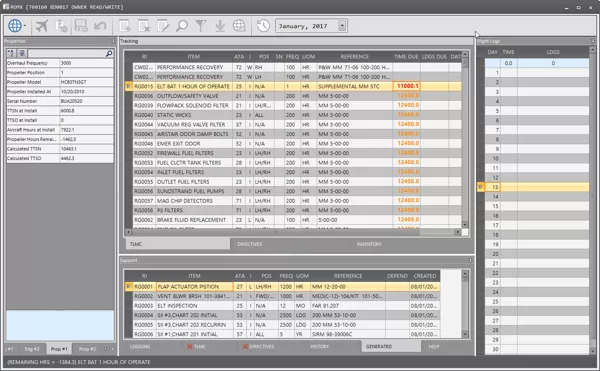
Task: Select the BRAKE FLUID REPLACEMENT row
Action: coord(293,220)
